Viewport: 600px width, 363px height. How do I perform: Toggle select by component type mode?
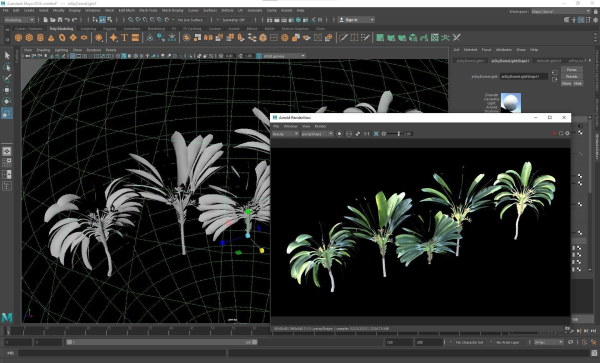click(110, 20)
